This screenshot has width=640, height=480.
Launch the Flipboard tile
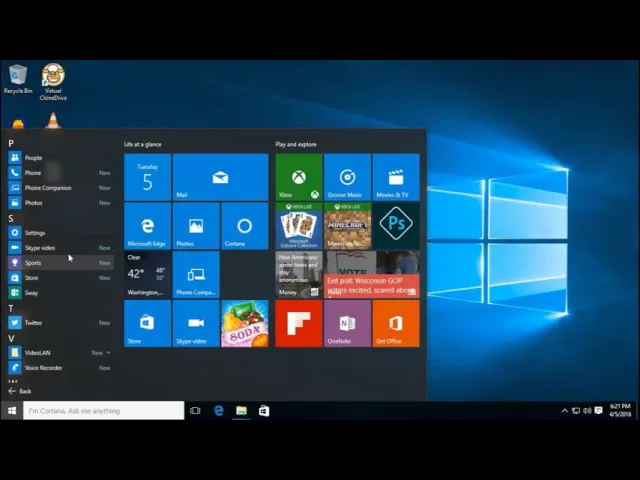(299, 323)
